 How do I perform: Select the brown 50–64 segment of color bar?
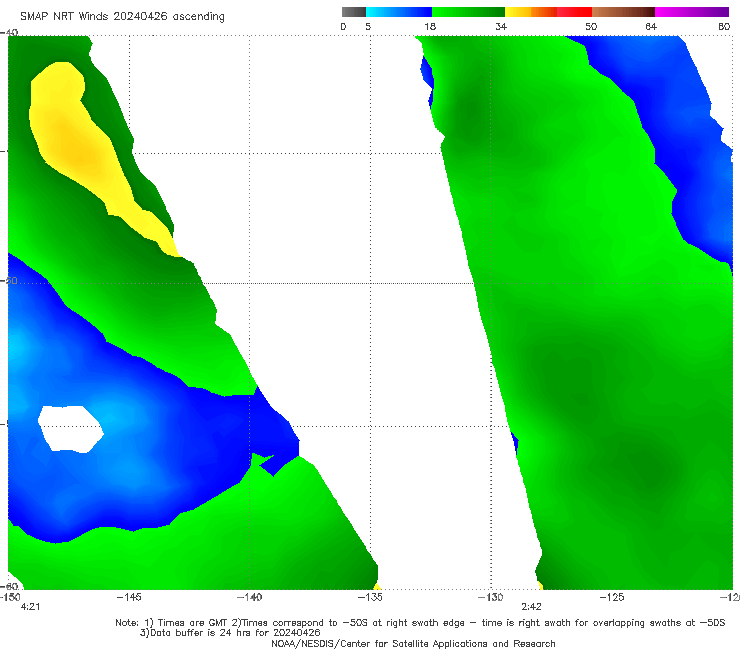tap(623, 12)
